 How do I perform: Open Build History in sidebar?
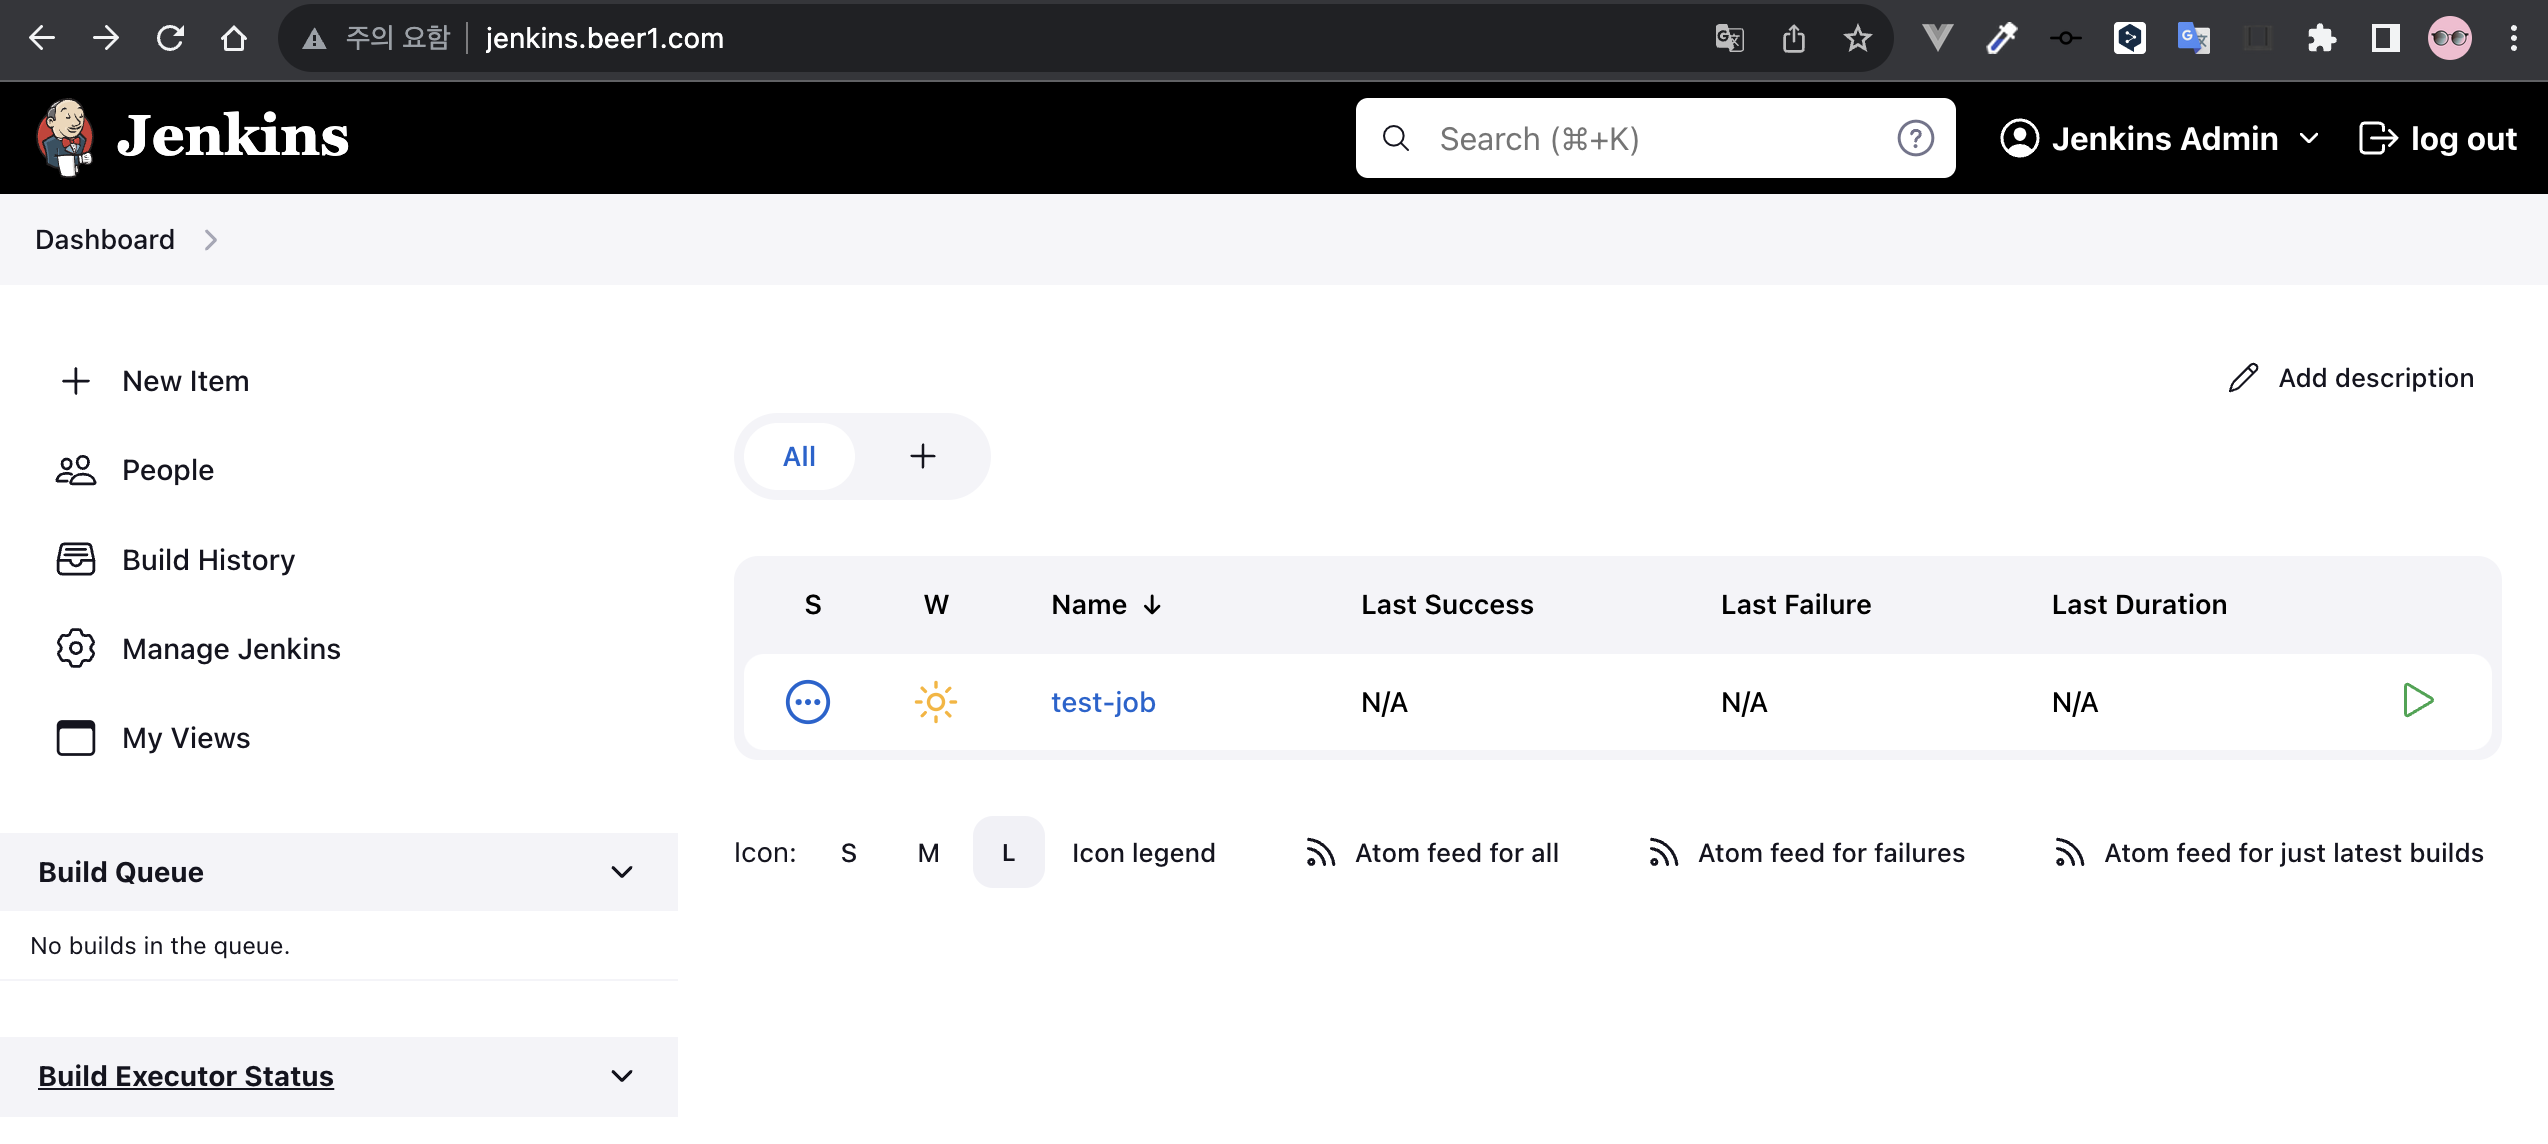pos(208,560)
